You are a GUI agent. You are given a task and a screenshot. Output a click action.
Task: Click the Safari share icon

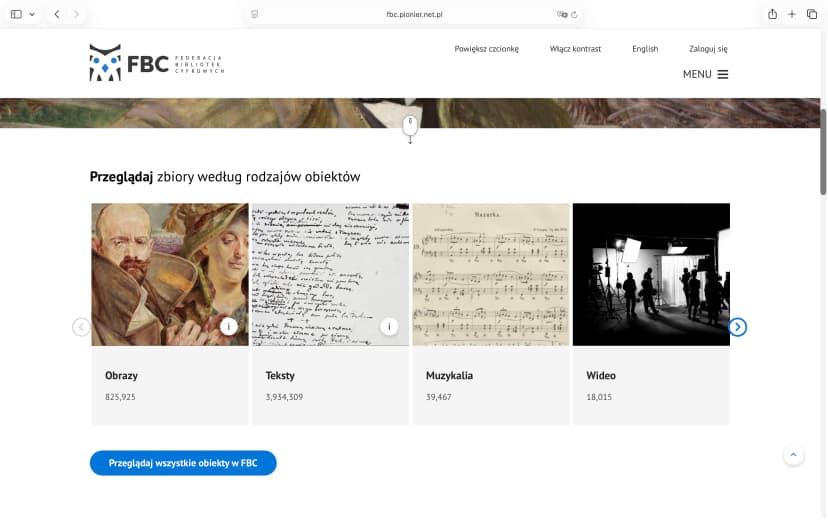tap(772, 14)
